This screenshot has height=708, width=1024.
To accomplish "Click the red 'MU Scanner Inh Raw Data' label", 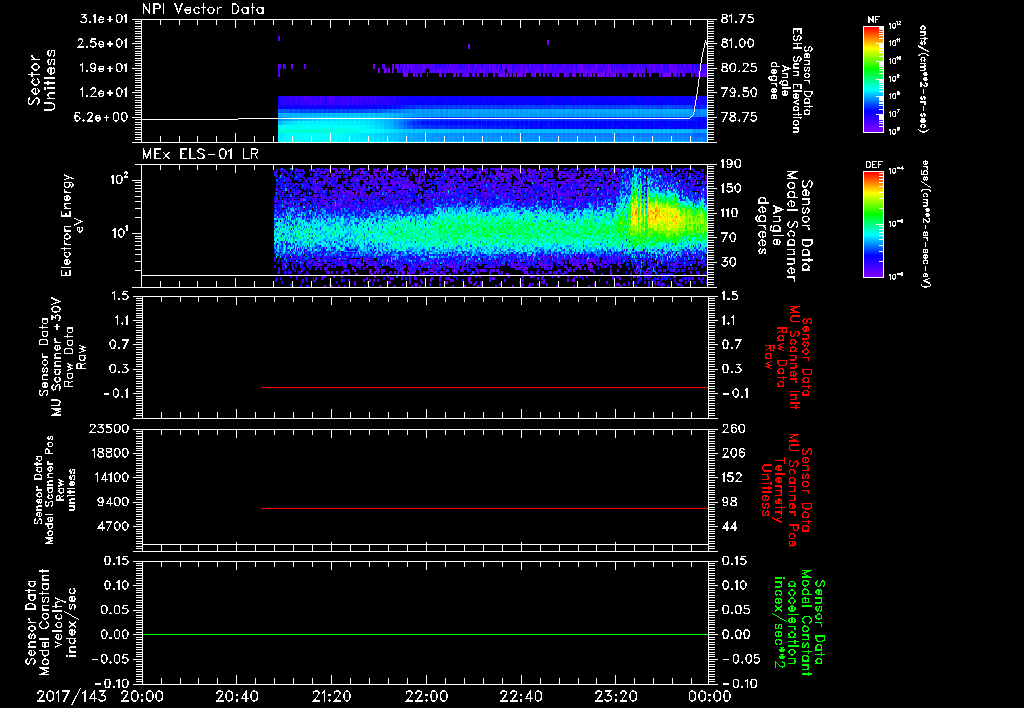I will (x=788, y=357).
